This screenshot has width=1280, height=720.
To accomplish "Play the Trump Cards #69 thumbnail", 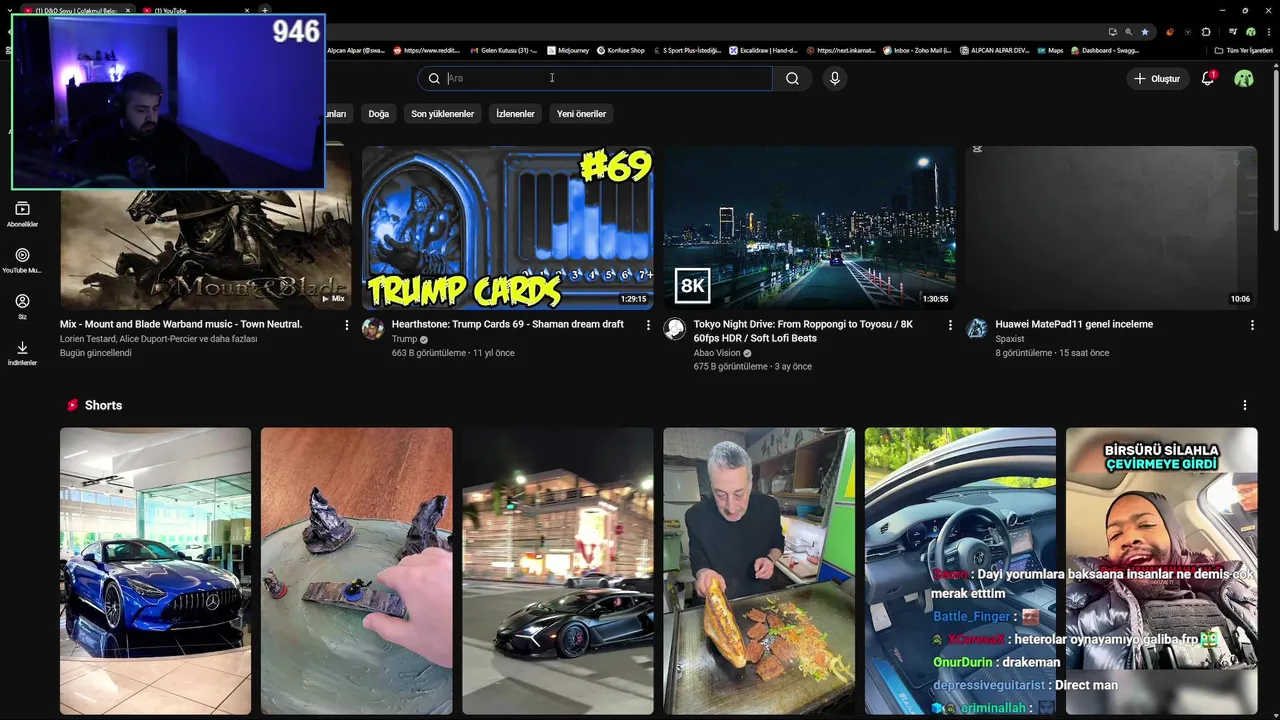I will (x=508, y=228).
